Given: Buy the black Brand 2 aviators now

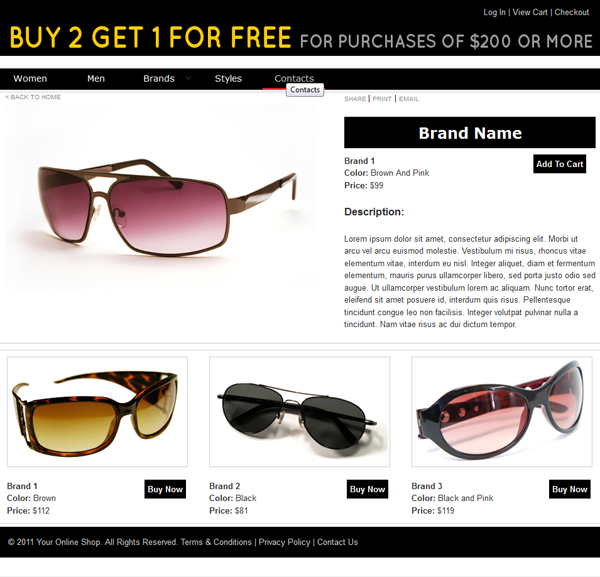Looking at the screenshot, I should coord(367,489).
